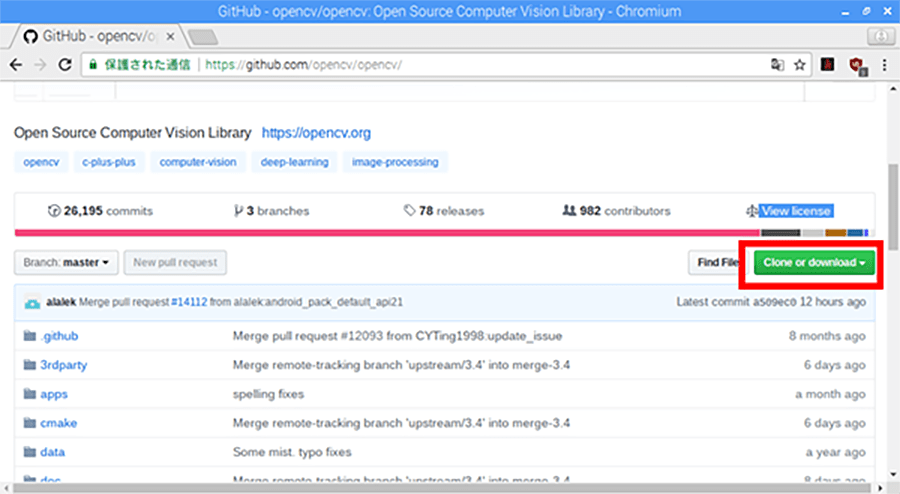Image resolution: width=900 pixels, height=494 pixels.
Task: Open the Clone or download dropdown
Action: (814, 263)
